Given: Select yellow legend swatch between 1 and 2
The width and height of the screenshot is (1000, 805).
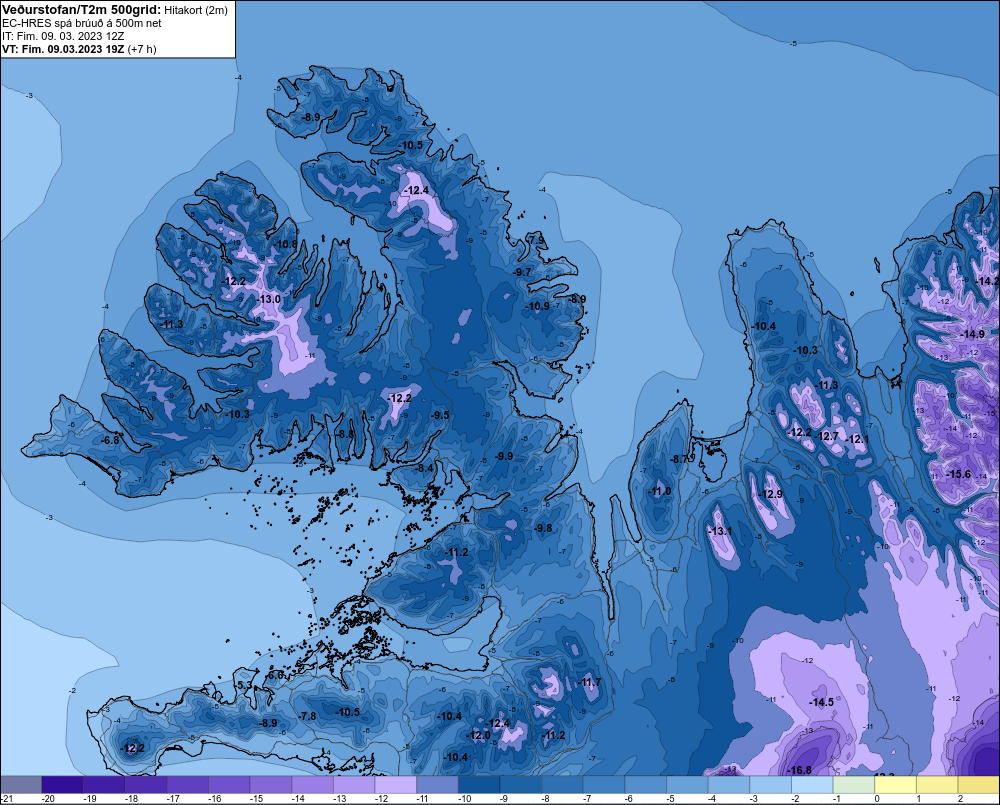Looking at the screenshot, I should (938, 784).
